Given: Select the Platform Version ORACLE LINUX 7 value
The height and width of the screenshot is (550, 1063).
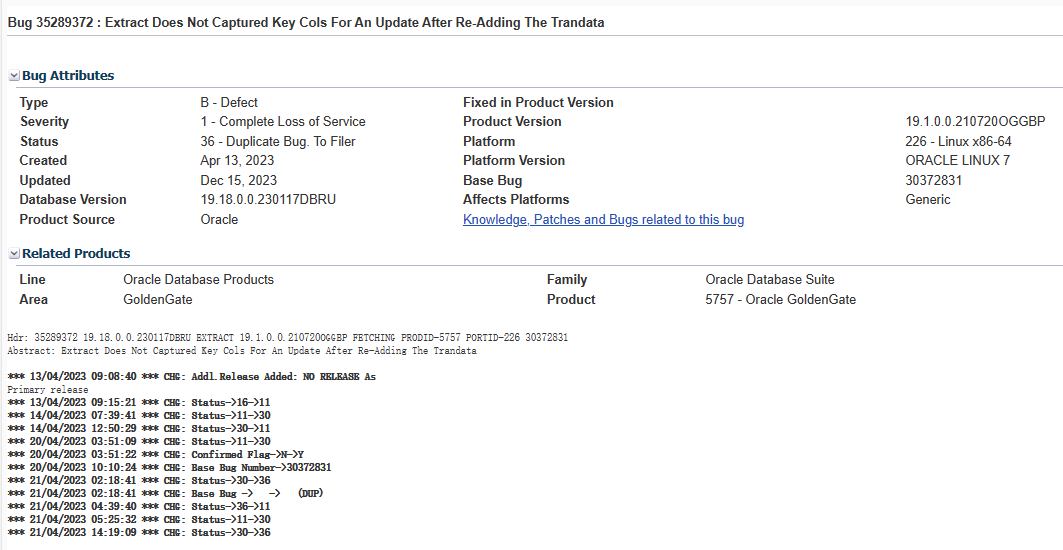Looking at the screenshot, I should [x=957, y=160].
